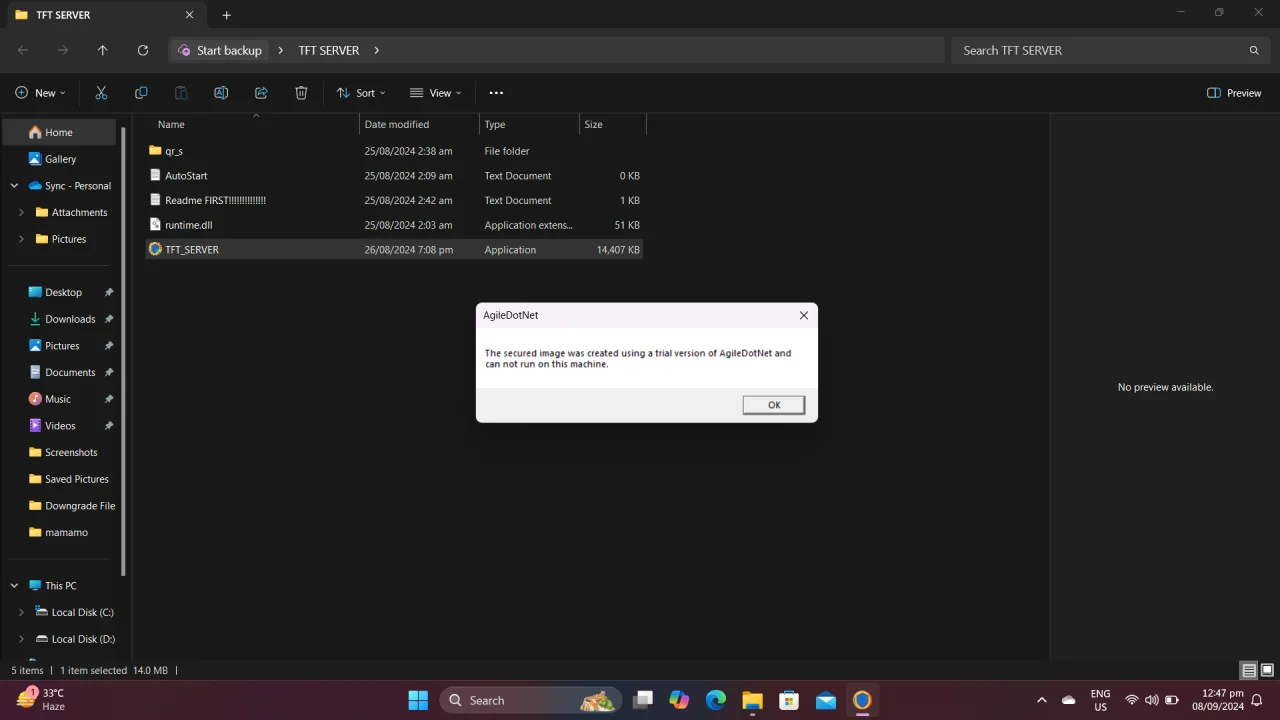
Task: Select Home in the navigation pane
Action: [x=61, y=132]
